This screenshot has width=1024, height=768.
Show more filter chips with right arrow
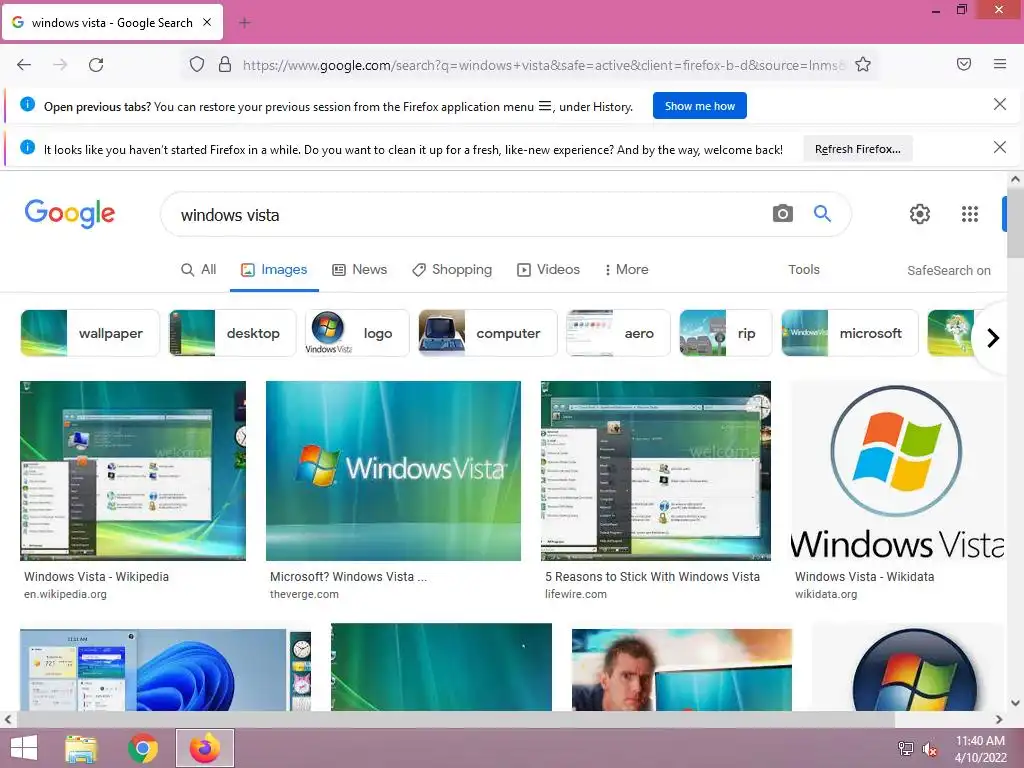(993, 338)
